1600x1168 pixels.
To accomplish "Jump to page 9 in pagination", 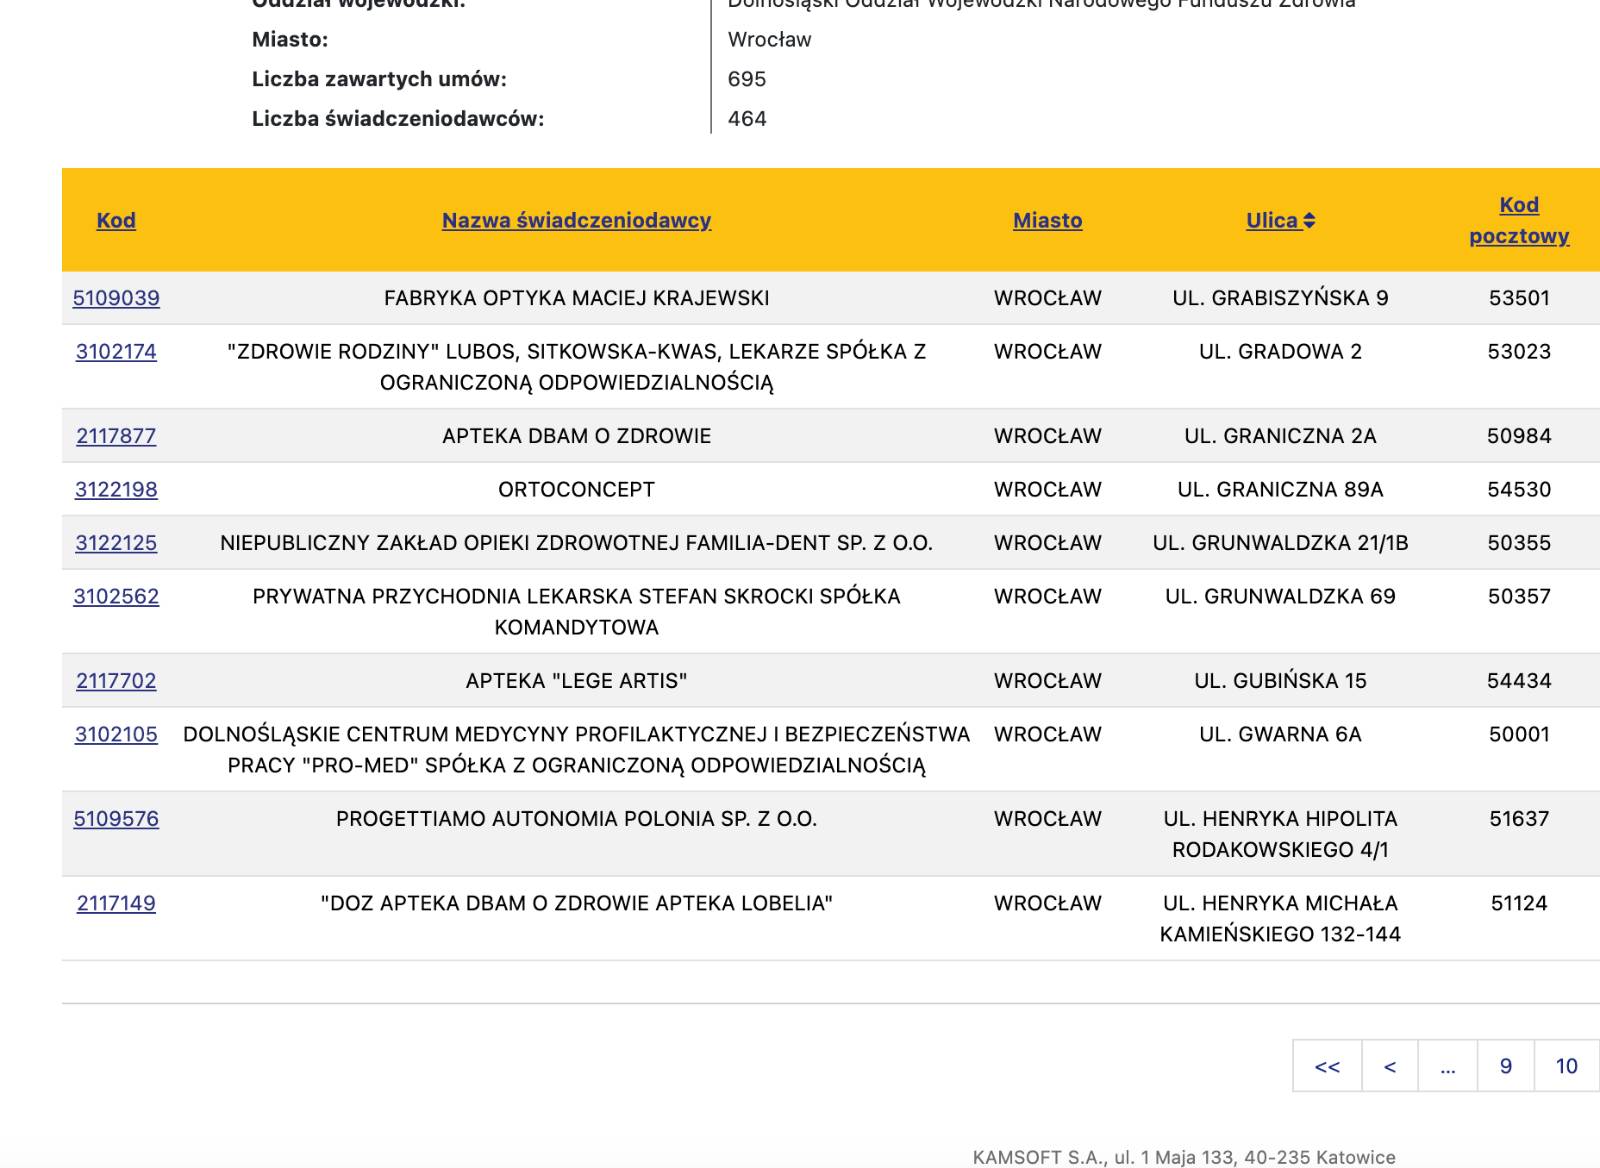I will [1505, 1066].
